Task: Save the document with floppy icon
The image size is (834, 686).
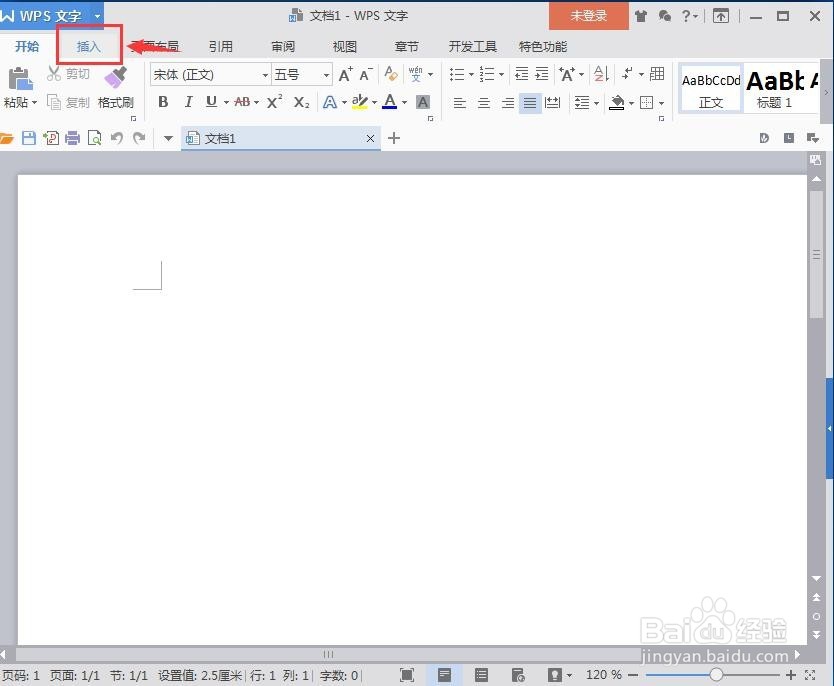Action: point(29,139)
